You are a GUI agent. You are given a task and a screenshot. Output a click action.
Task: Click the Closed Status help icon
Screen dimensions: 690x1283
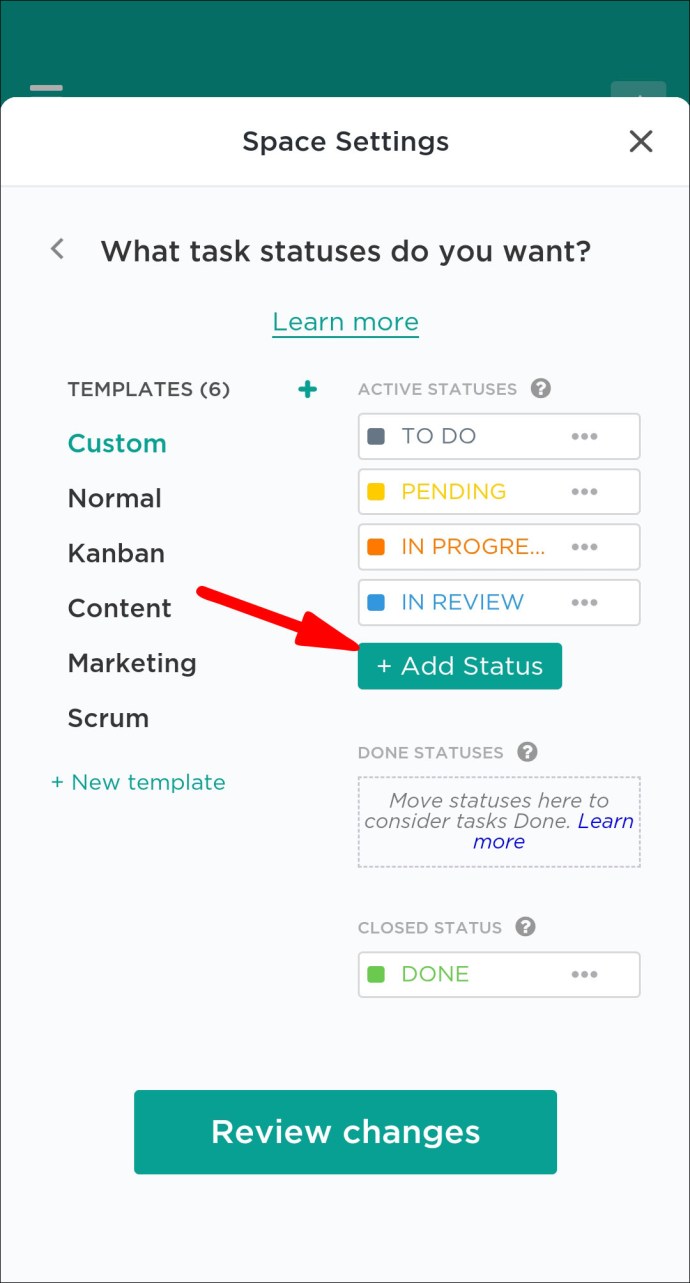tap(525, 927)
